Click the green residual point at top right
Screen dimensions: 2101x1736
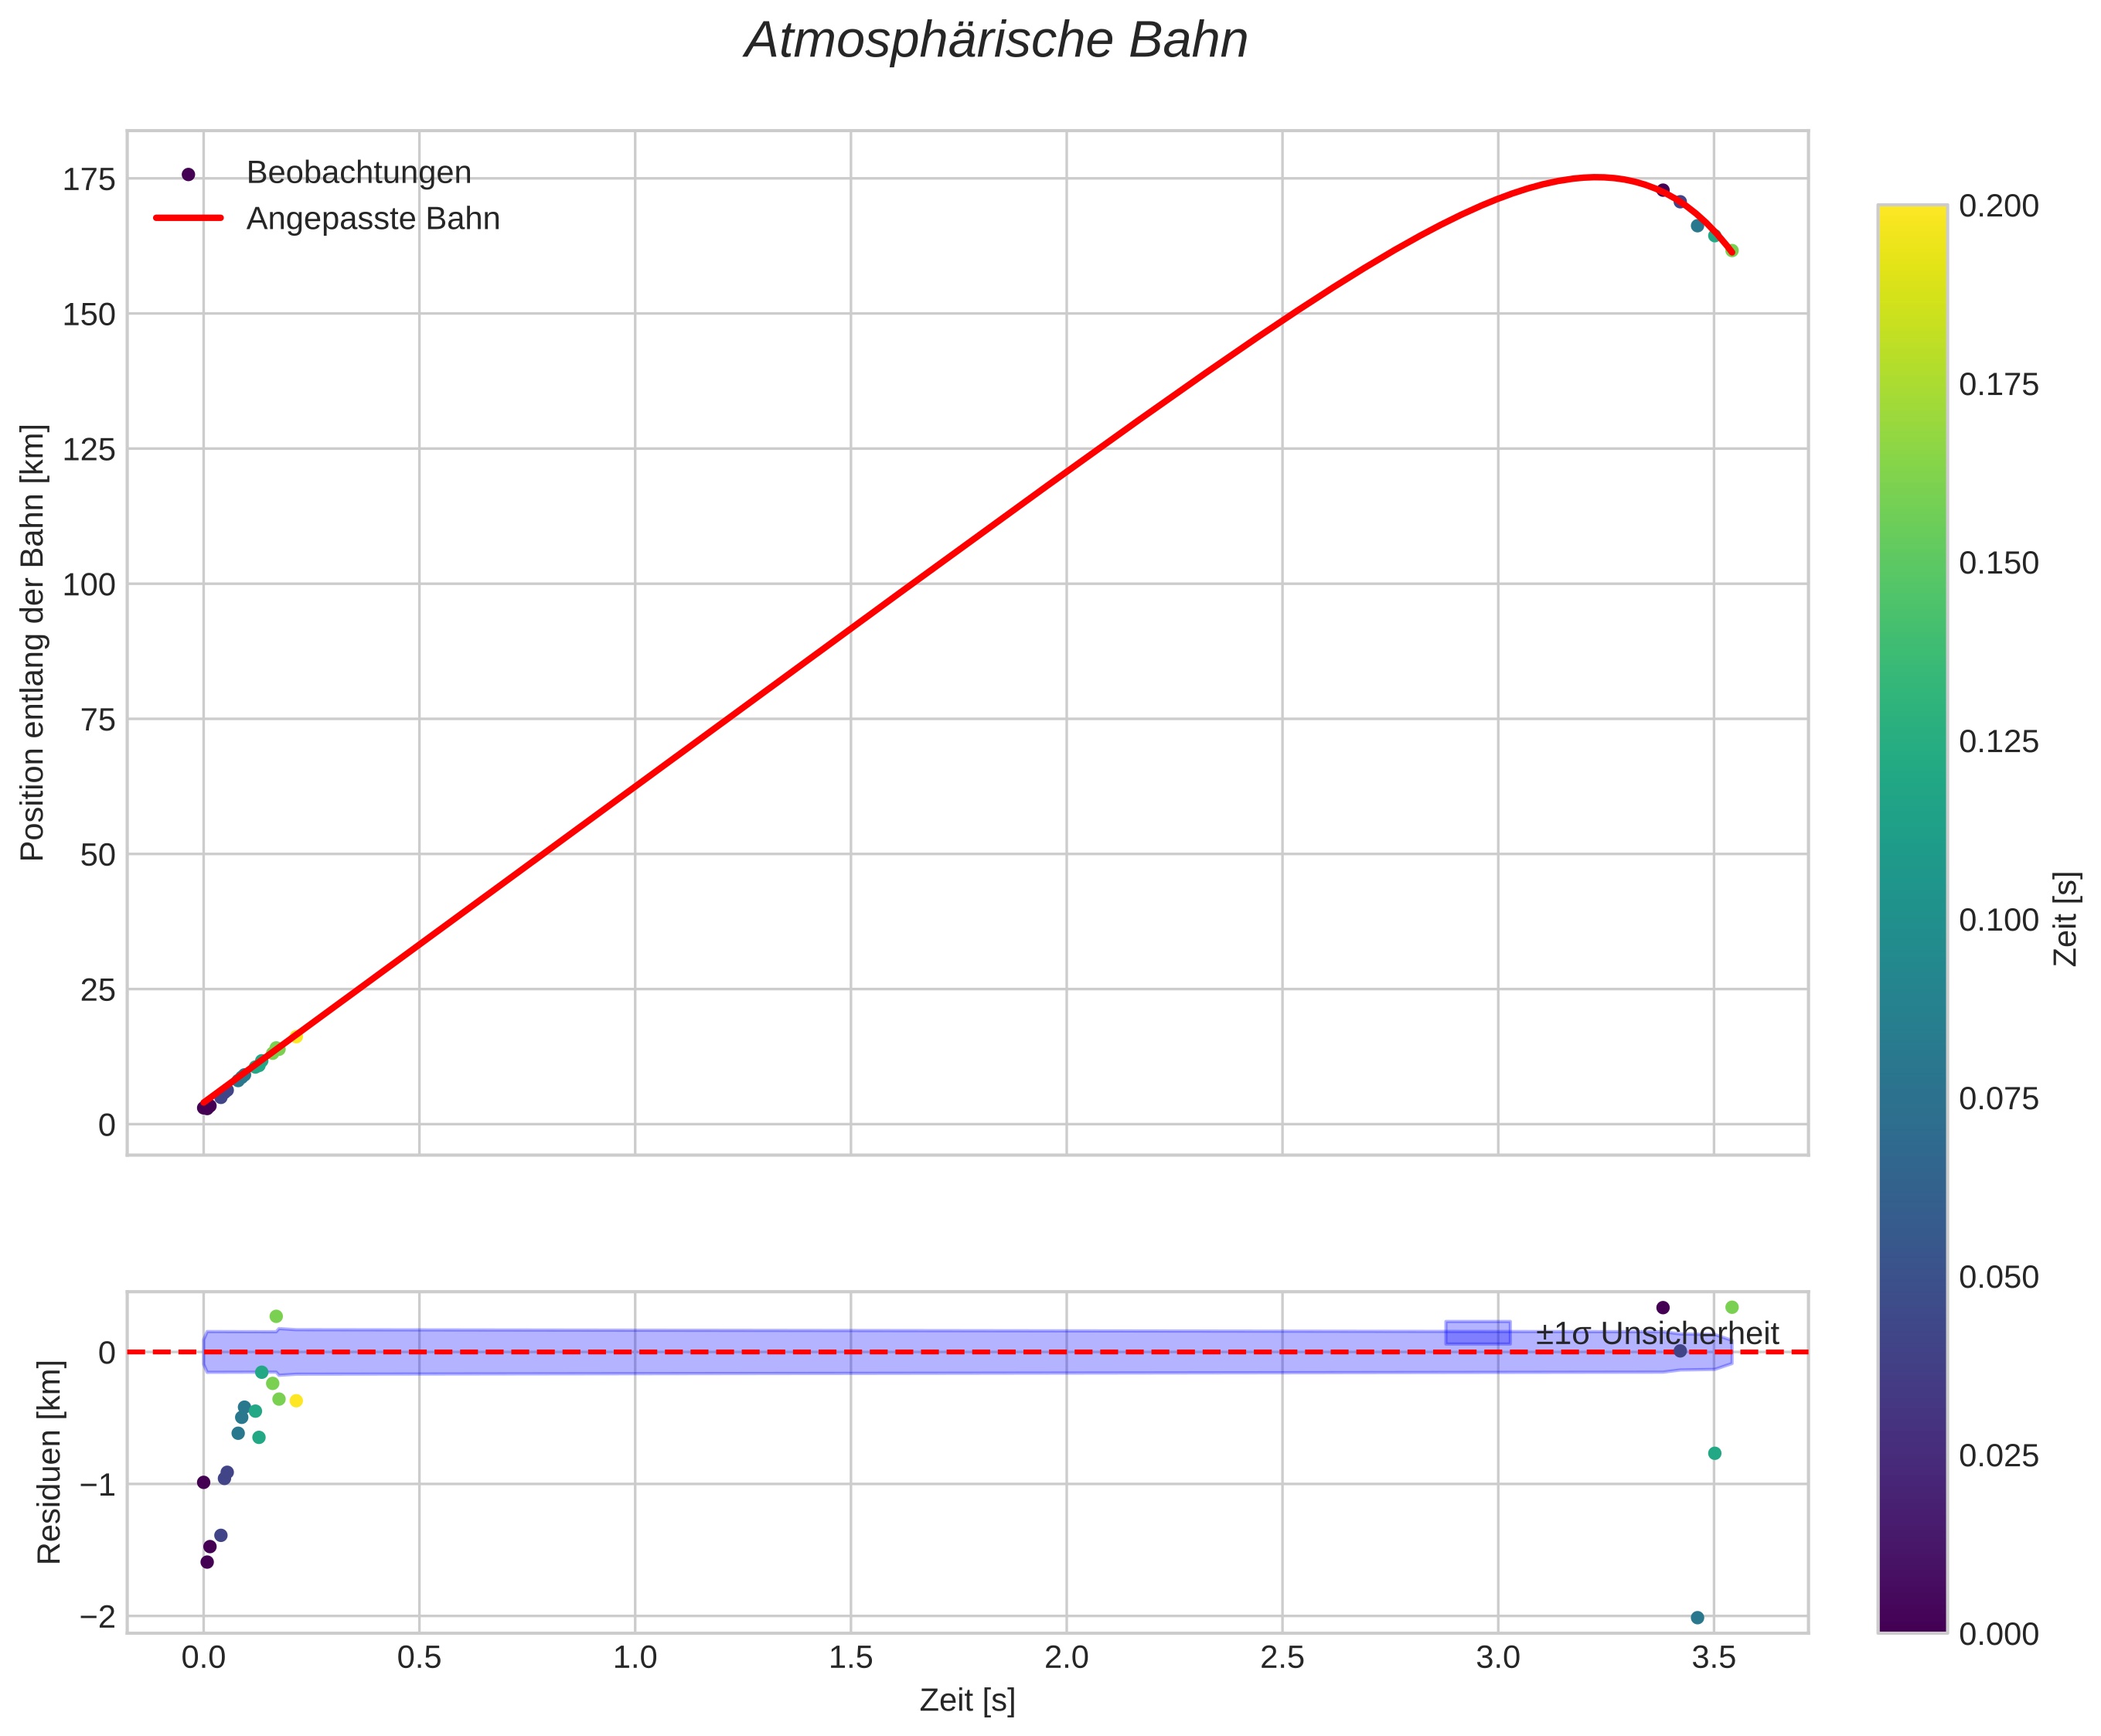(x=1732, y=1307)
